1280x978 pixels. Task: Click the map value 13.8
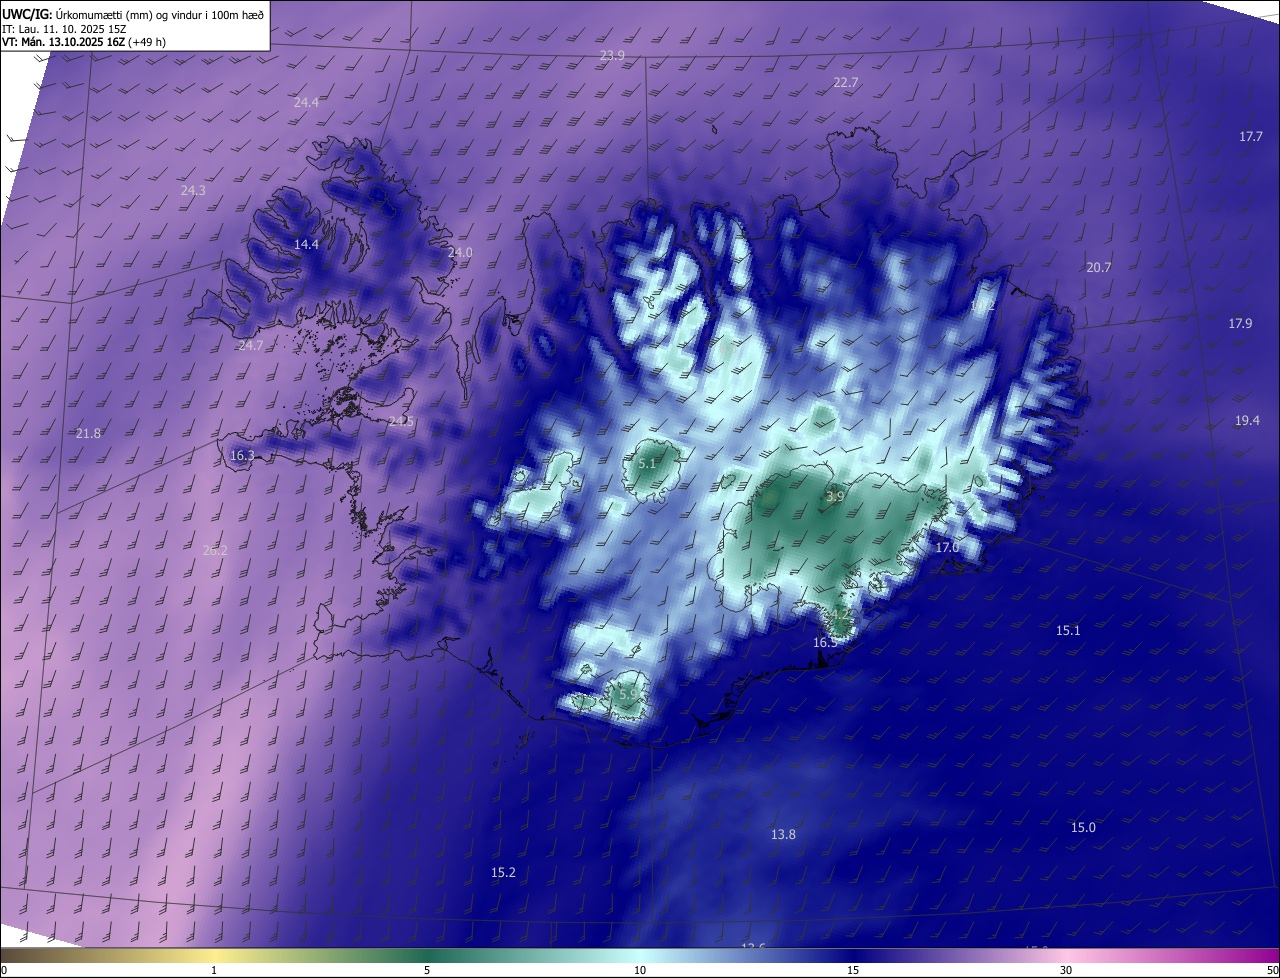pos(783,835)
